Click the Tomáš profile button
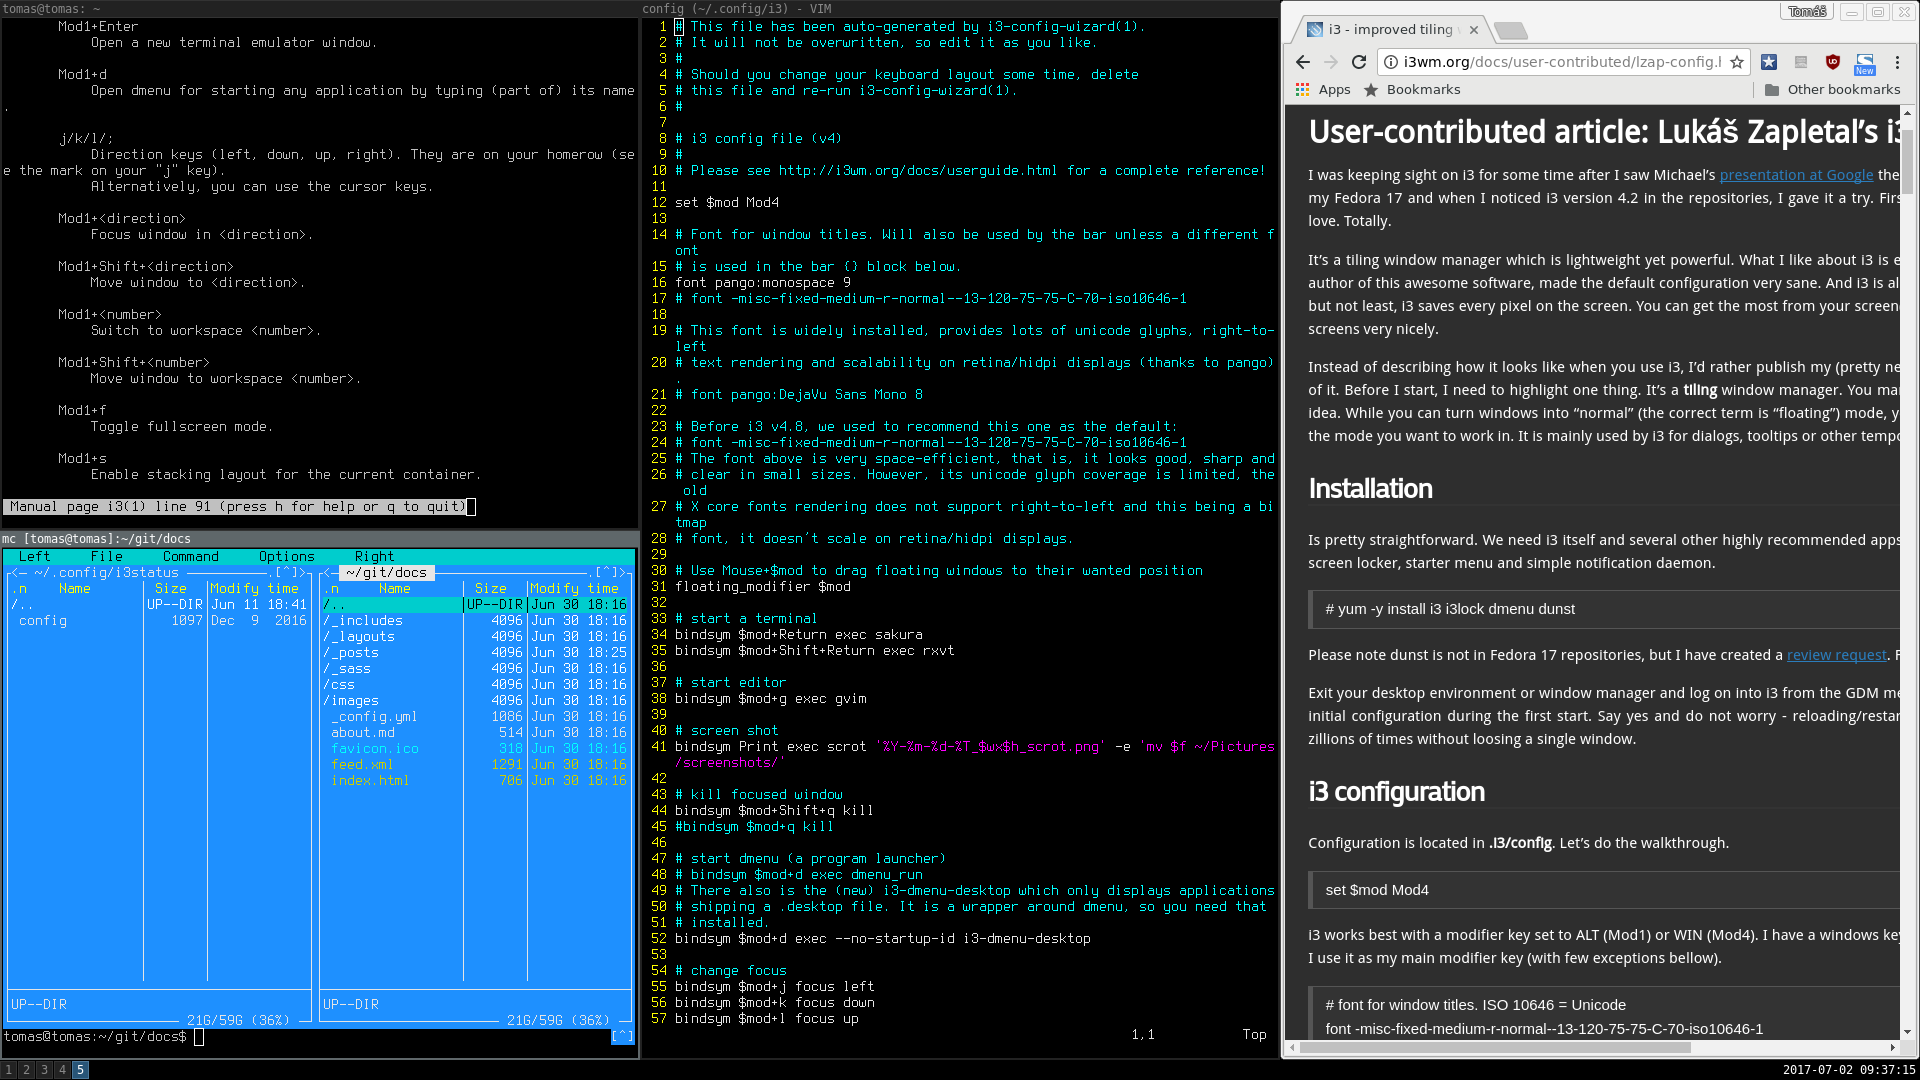This screenshot has width=1920, height=1080. click(x=1807, y=12)
